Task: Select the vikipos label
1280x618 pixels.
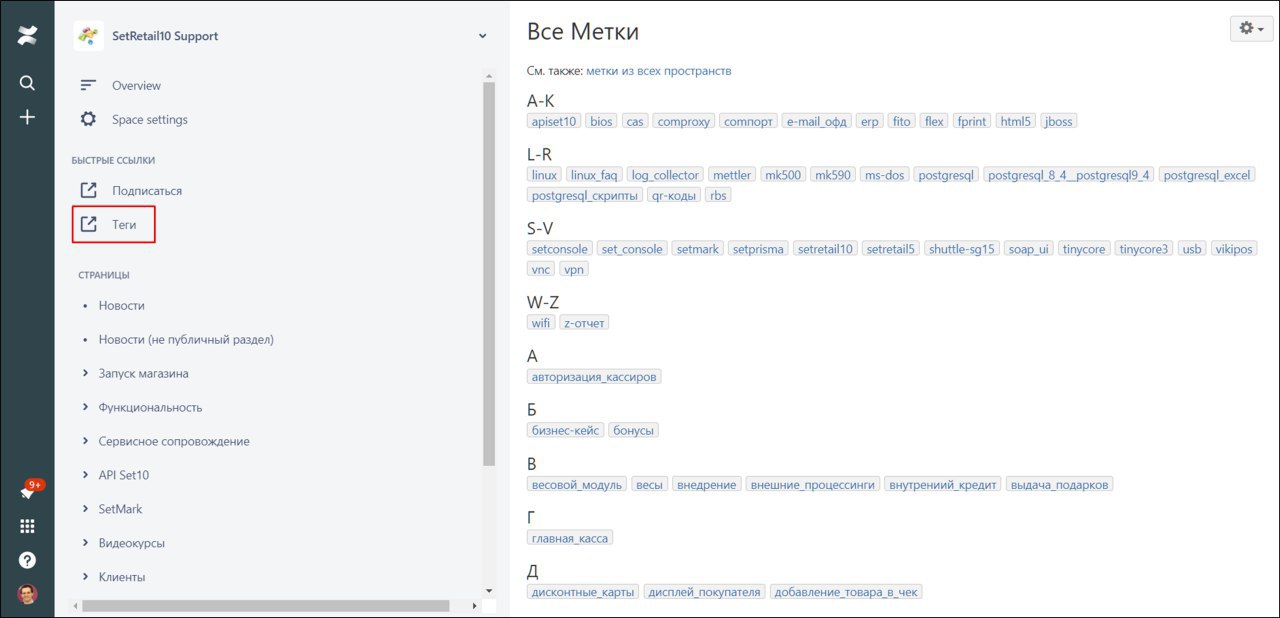Action: [x=1234, y=249]
